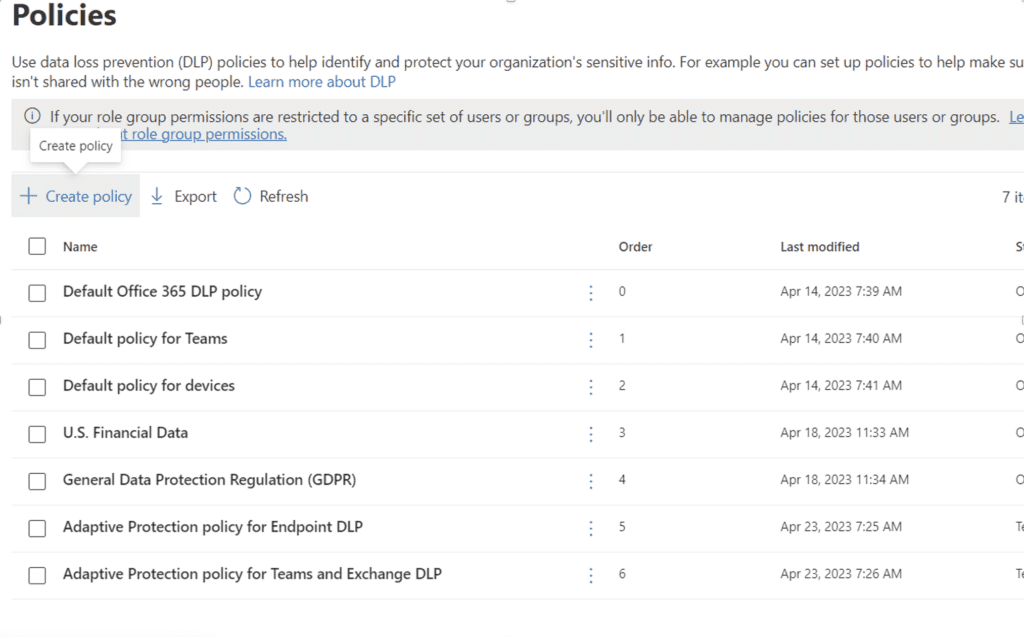Open more actions for Adaptive Protection Endpoint DLP

591,528
